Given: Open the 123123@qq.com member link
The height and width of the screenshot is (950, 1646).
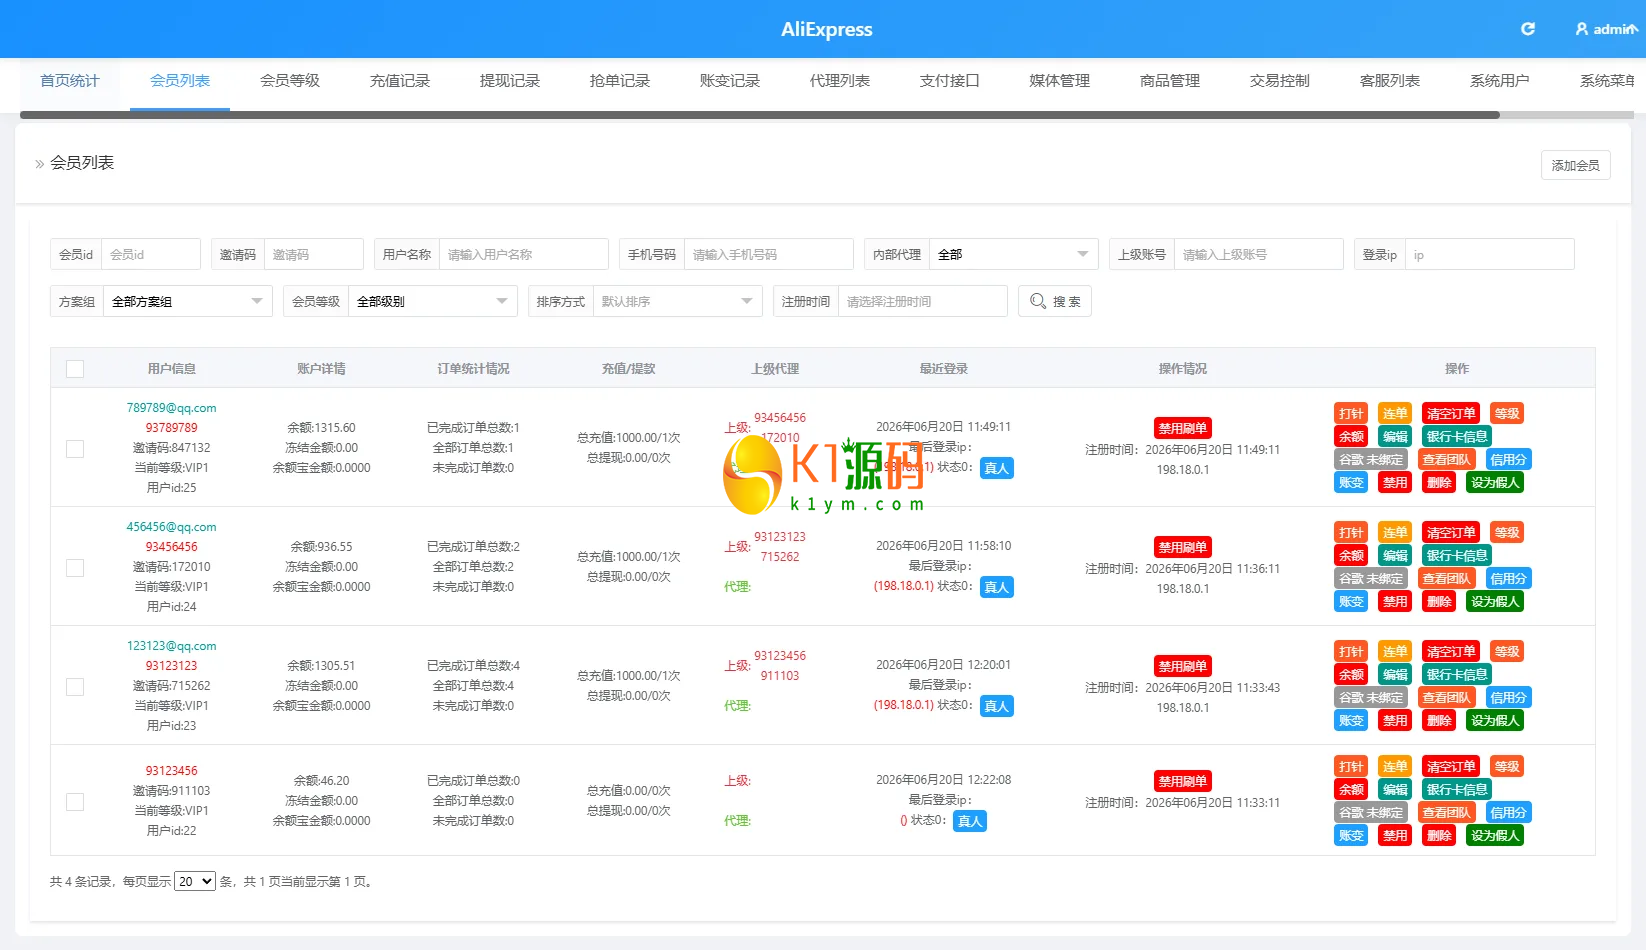Looking at the screenshot, I should pyautogui.click(x=171, y=646).
